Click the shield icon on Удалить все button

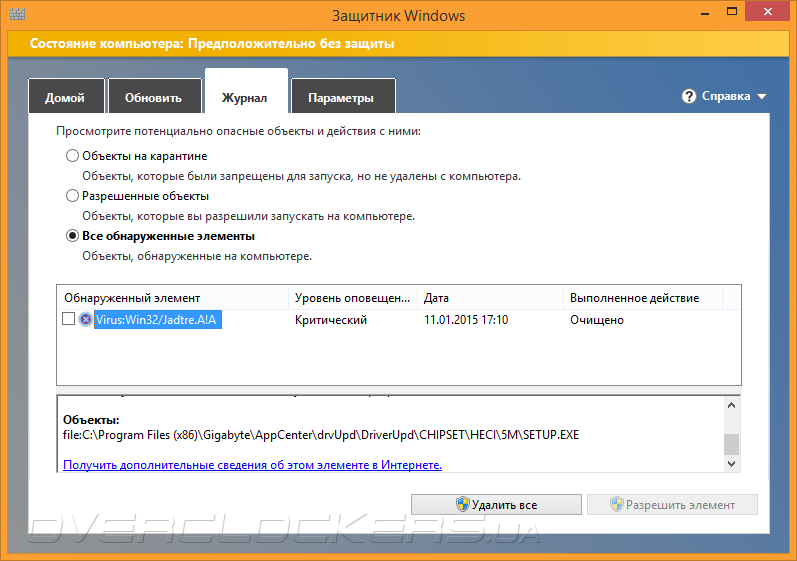(x=462, y=504)
